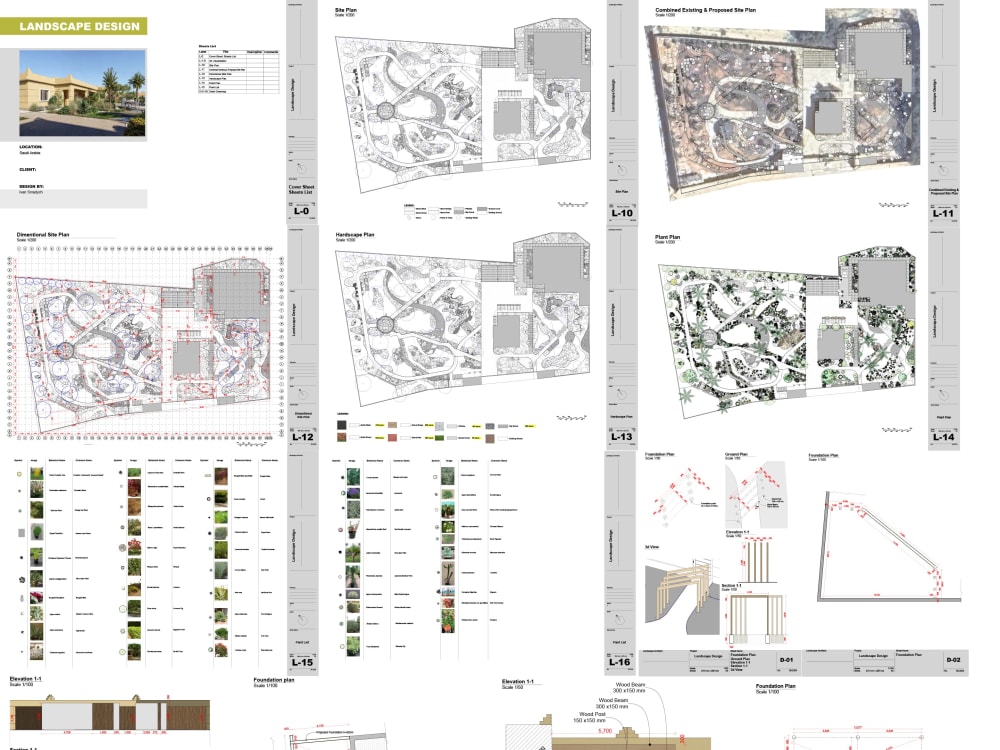
Task: Select the L-12 sheet number
Action: 303,437
